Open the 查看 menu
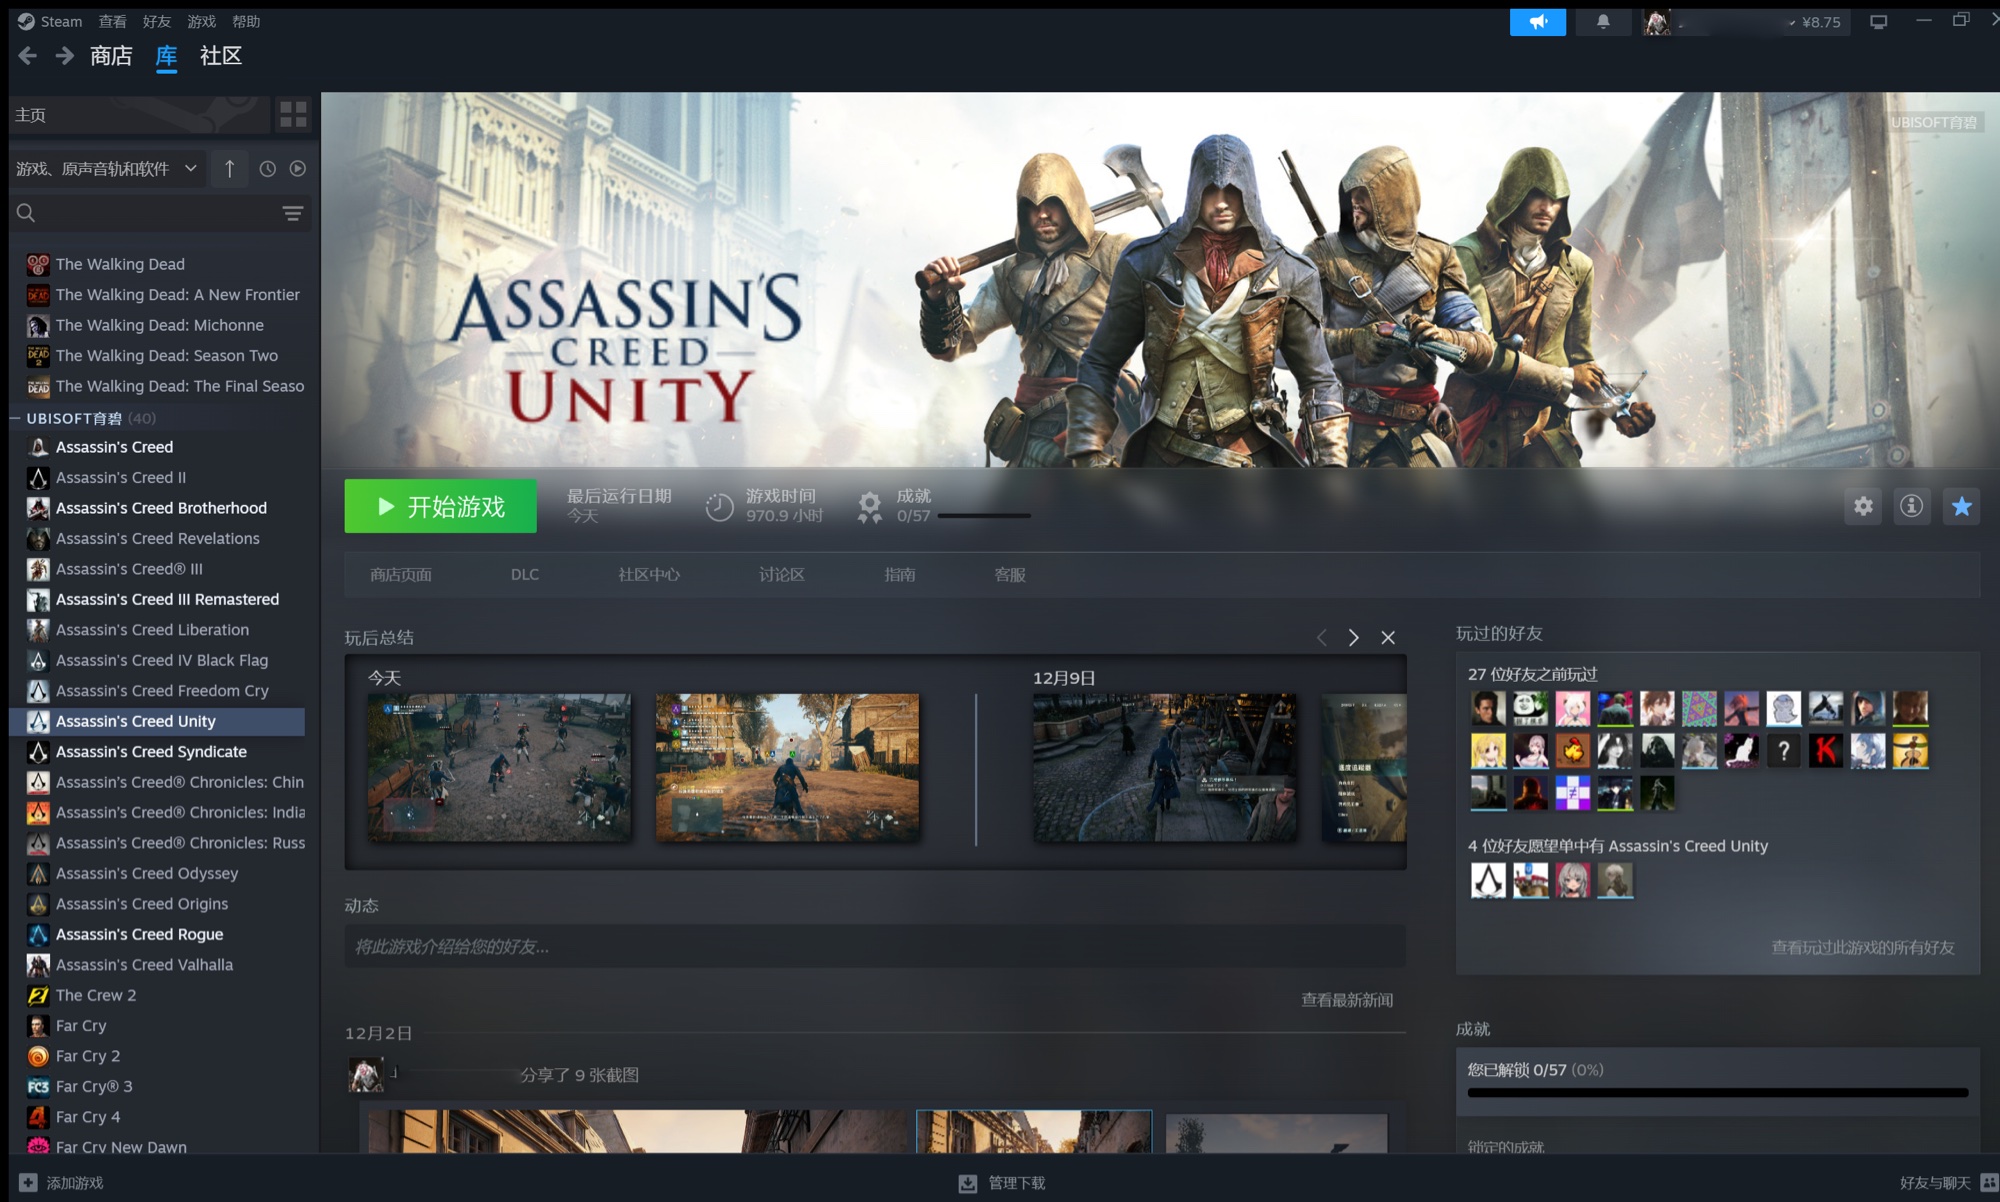The image size is (2000, 1202). tap(112, 21)
